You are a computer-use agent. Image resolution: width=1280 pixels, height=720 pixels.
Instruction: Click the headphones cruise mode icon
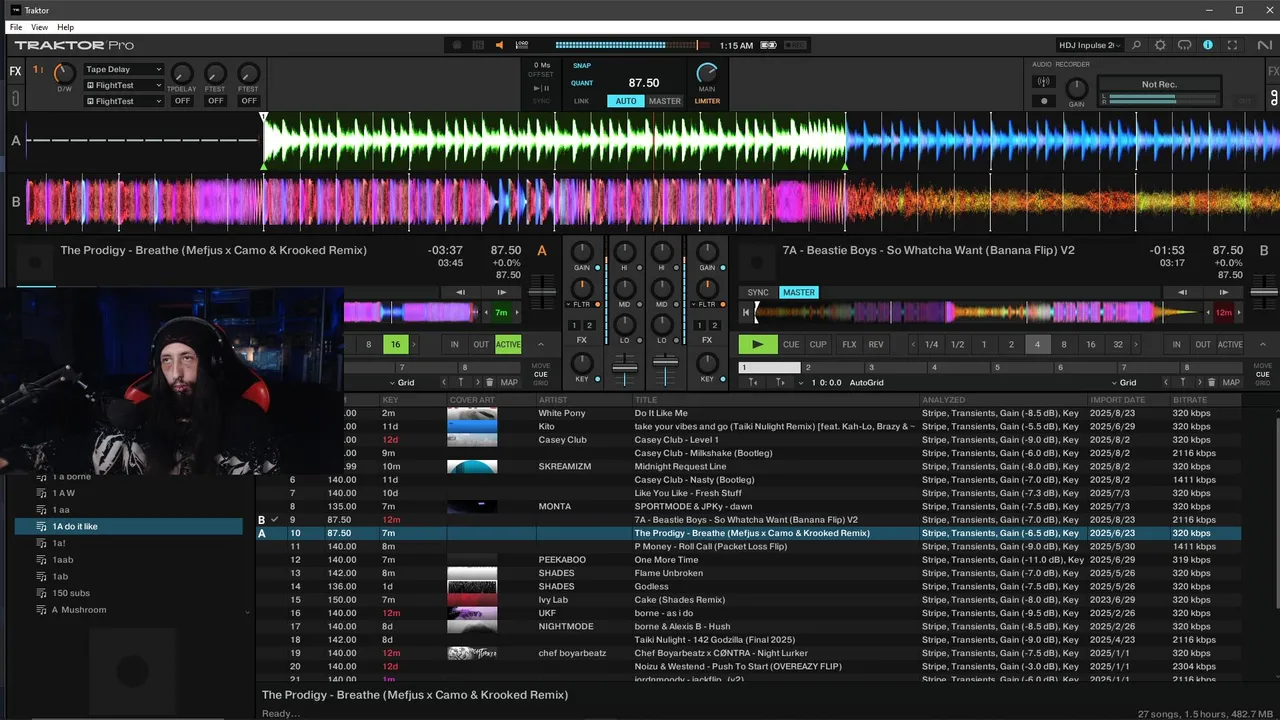pyautogui.click(x=1184, y=45)
